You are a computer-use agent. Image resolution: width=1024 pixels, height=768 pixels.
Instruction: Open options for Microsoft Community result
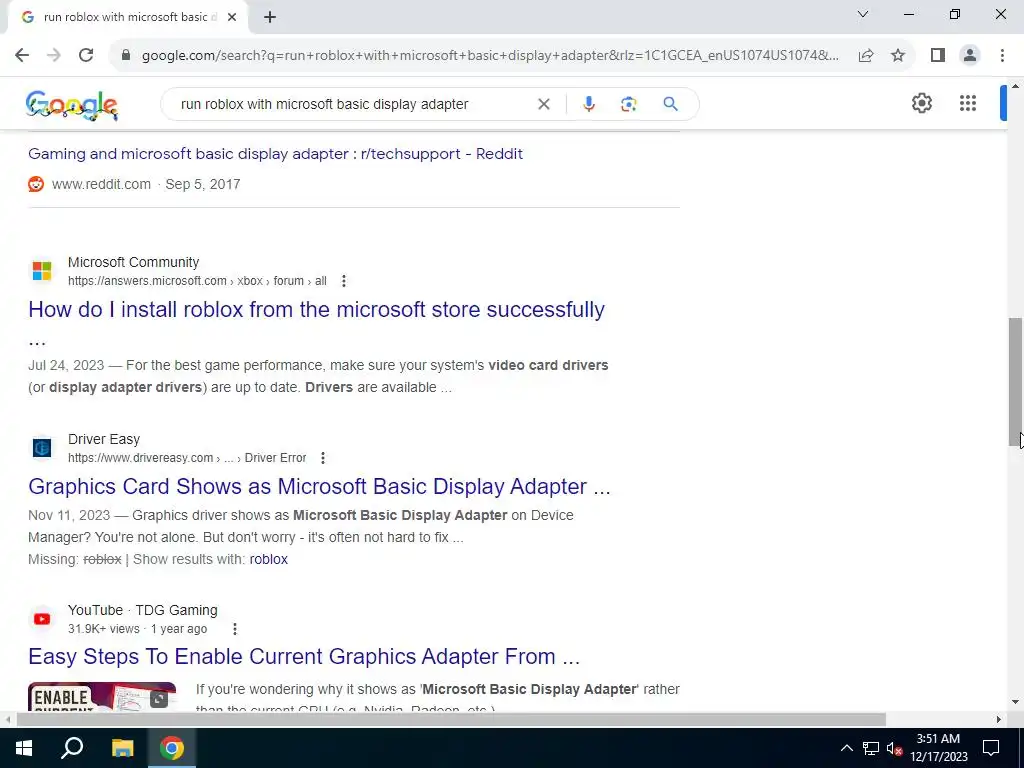344,281
